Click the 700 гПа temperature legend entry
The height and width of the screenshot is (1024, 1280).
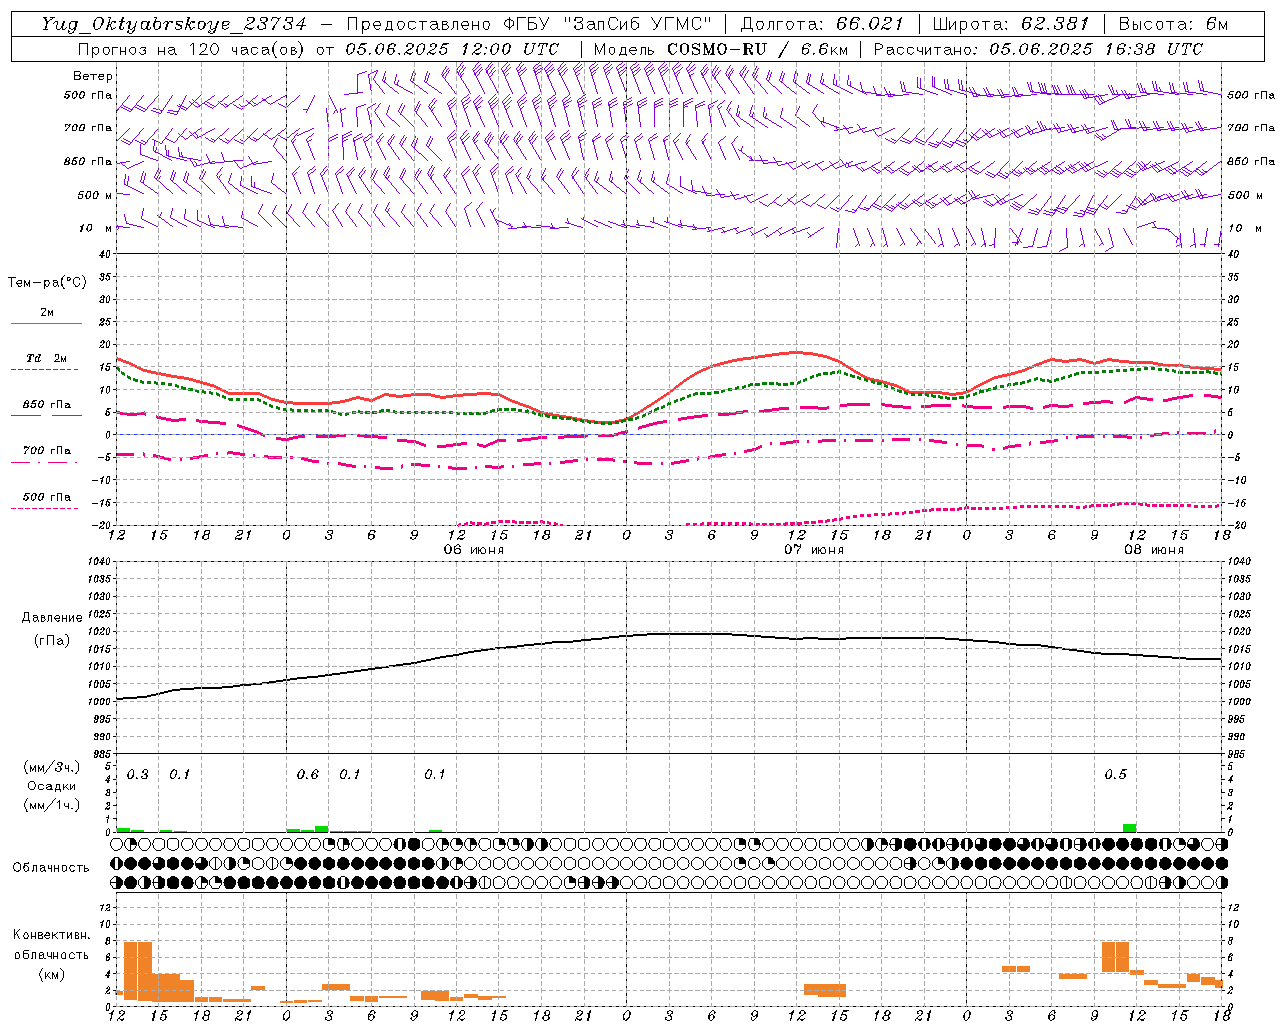coord(46,452)
